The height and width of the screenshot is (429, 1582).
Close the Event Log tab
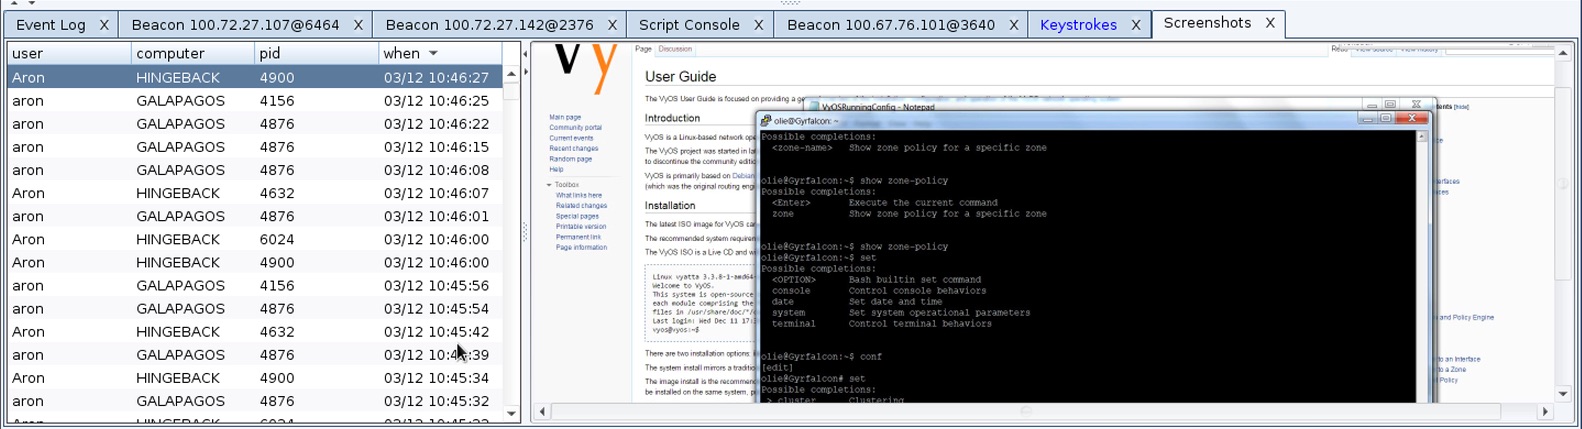[x=104, y=25]
